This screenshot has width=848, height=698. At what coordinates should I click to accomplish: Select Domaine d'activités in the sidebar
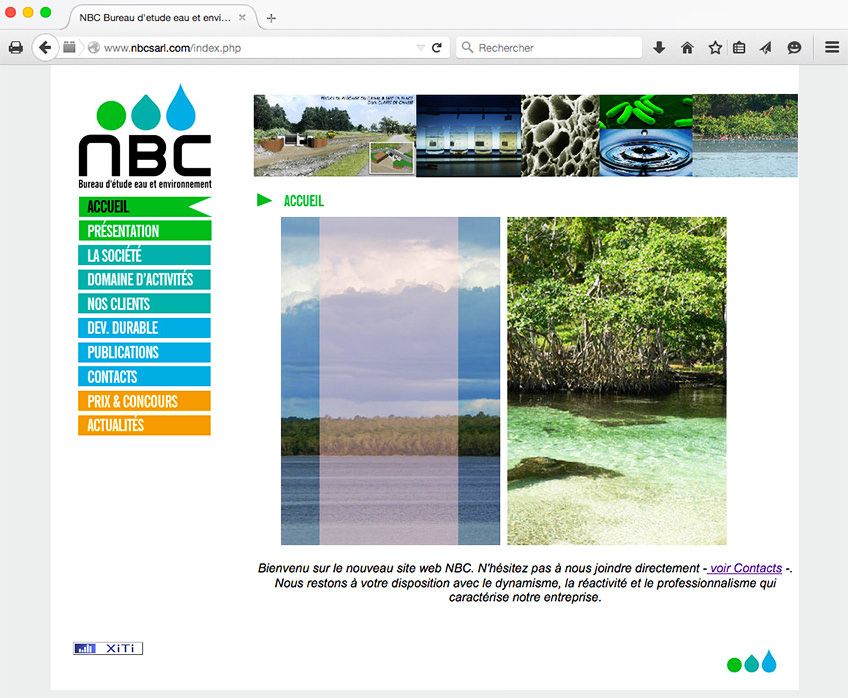coord(144,280)
